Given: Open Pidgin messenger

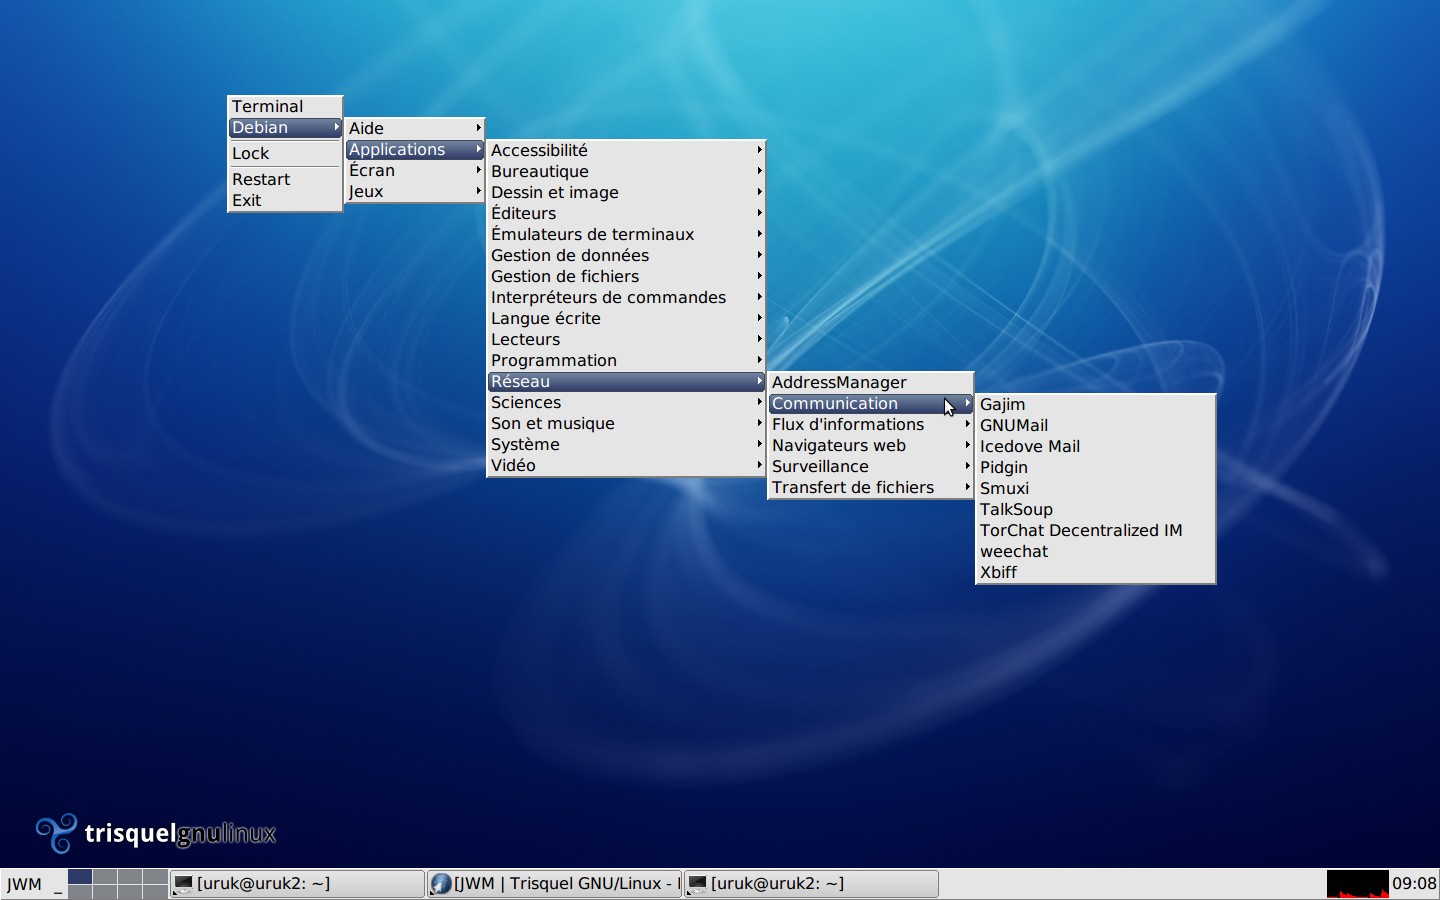Looking at the screenshot, I should click(1096, 467).
